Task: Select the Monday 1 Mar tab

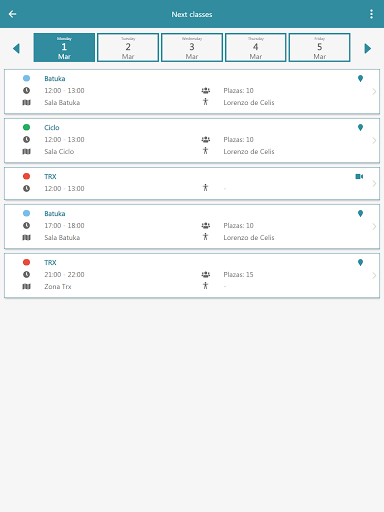Action: 64,47
